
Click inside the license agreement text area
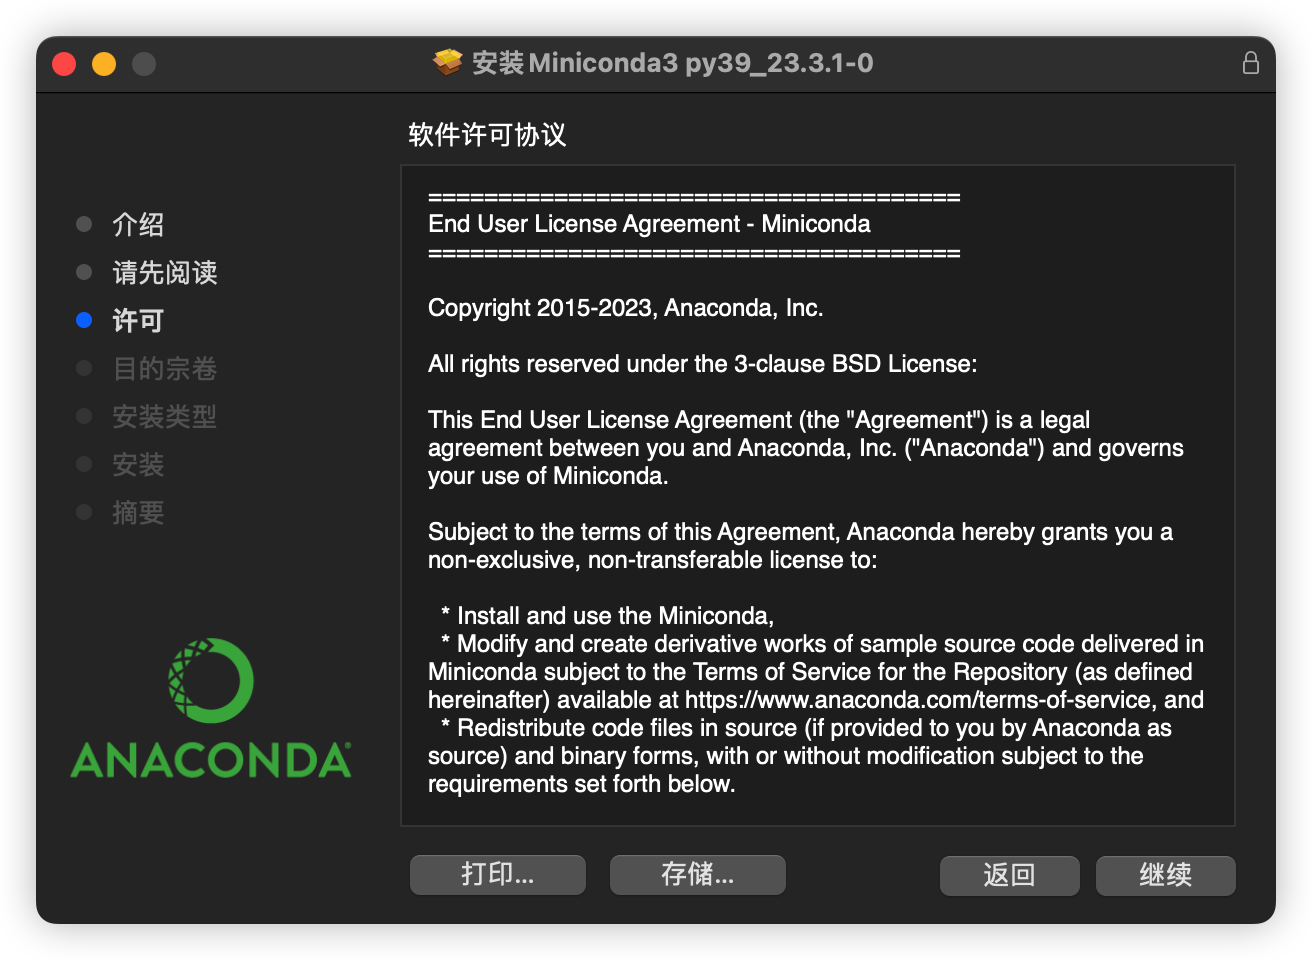click(x=818, y=496)
